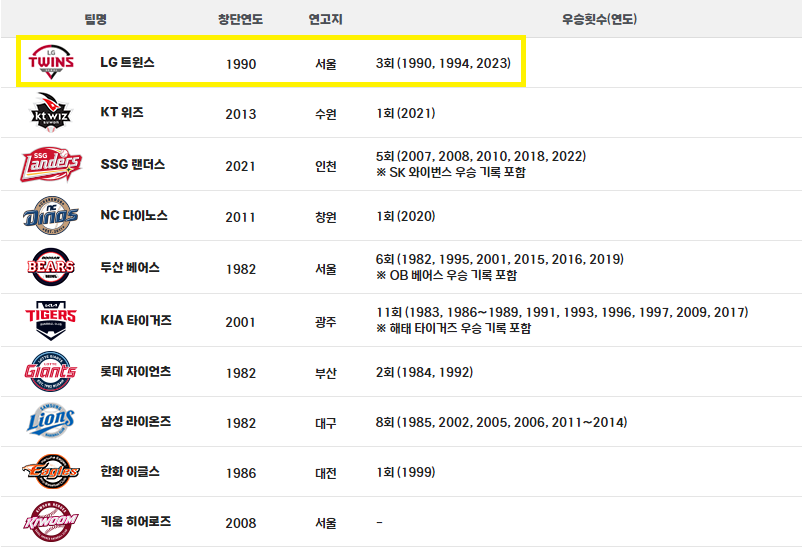The width and height of the screenshot is (802, 556).
Task: Select the team name '롯데 자이언츠'
Action: [136, 371]
